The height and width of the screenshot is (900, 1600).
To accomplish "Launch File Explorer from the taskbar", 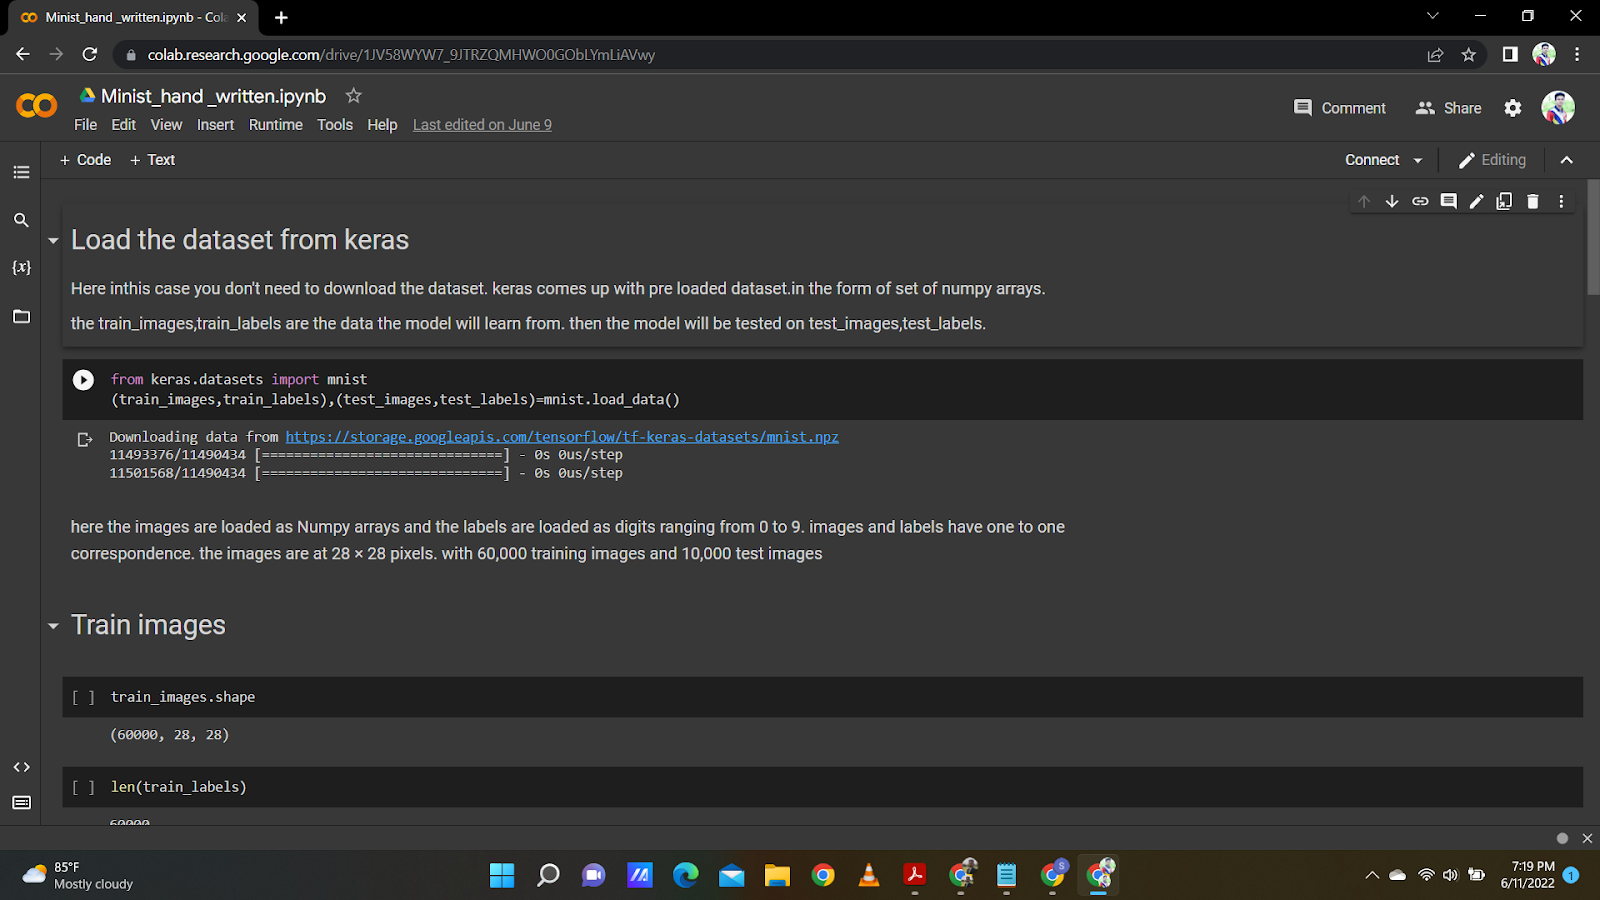I will coord(777,876).
